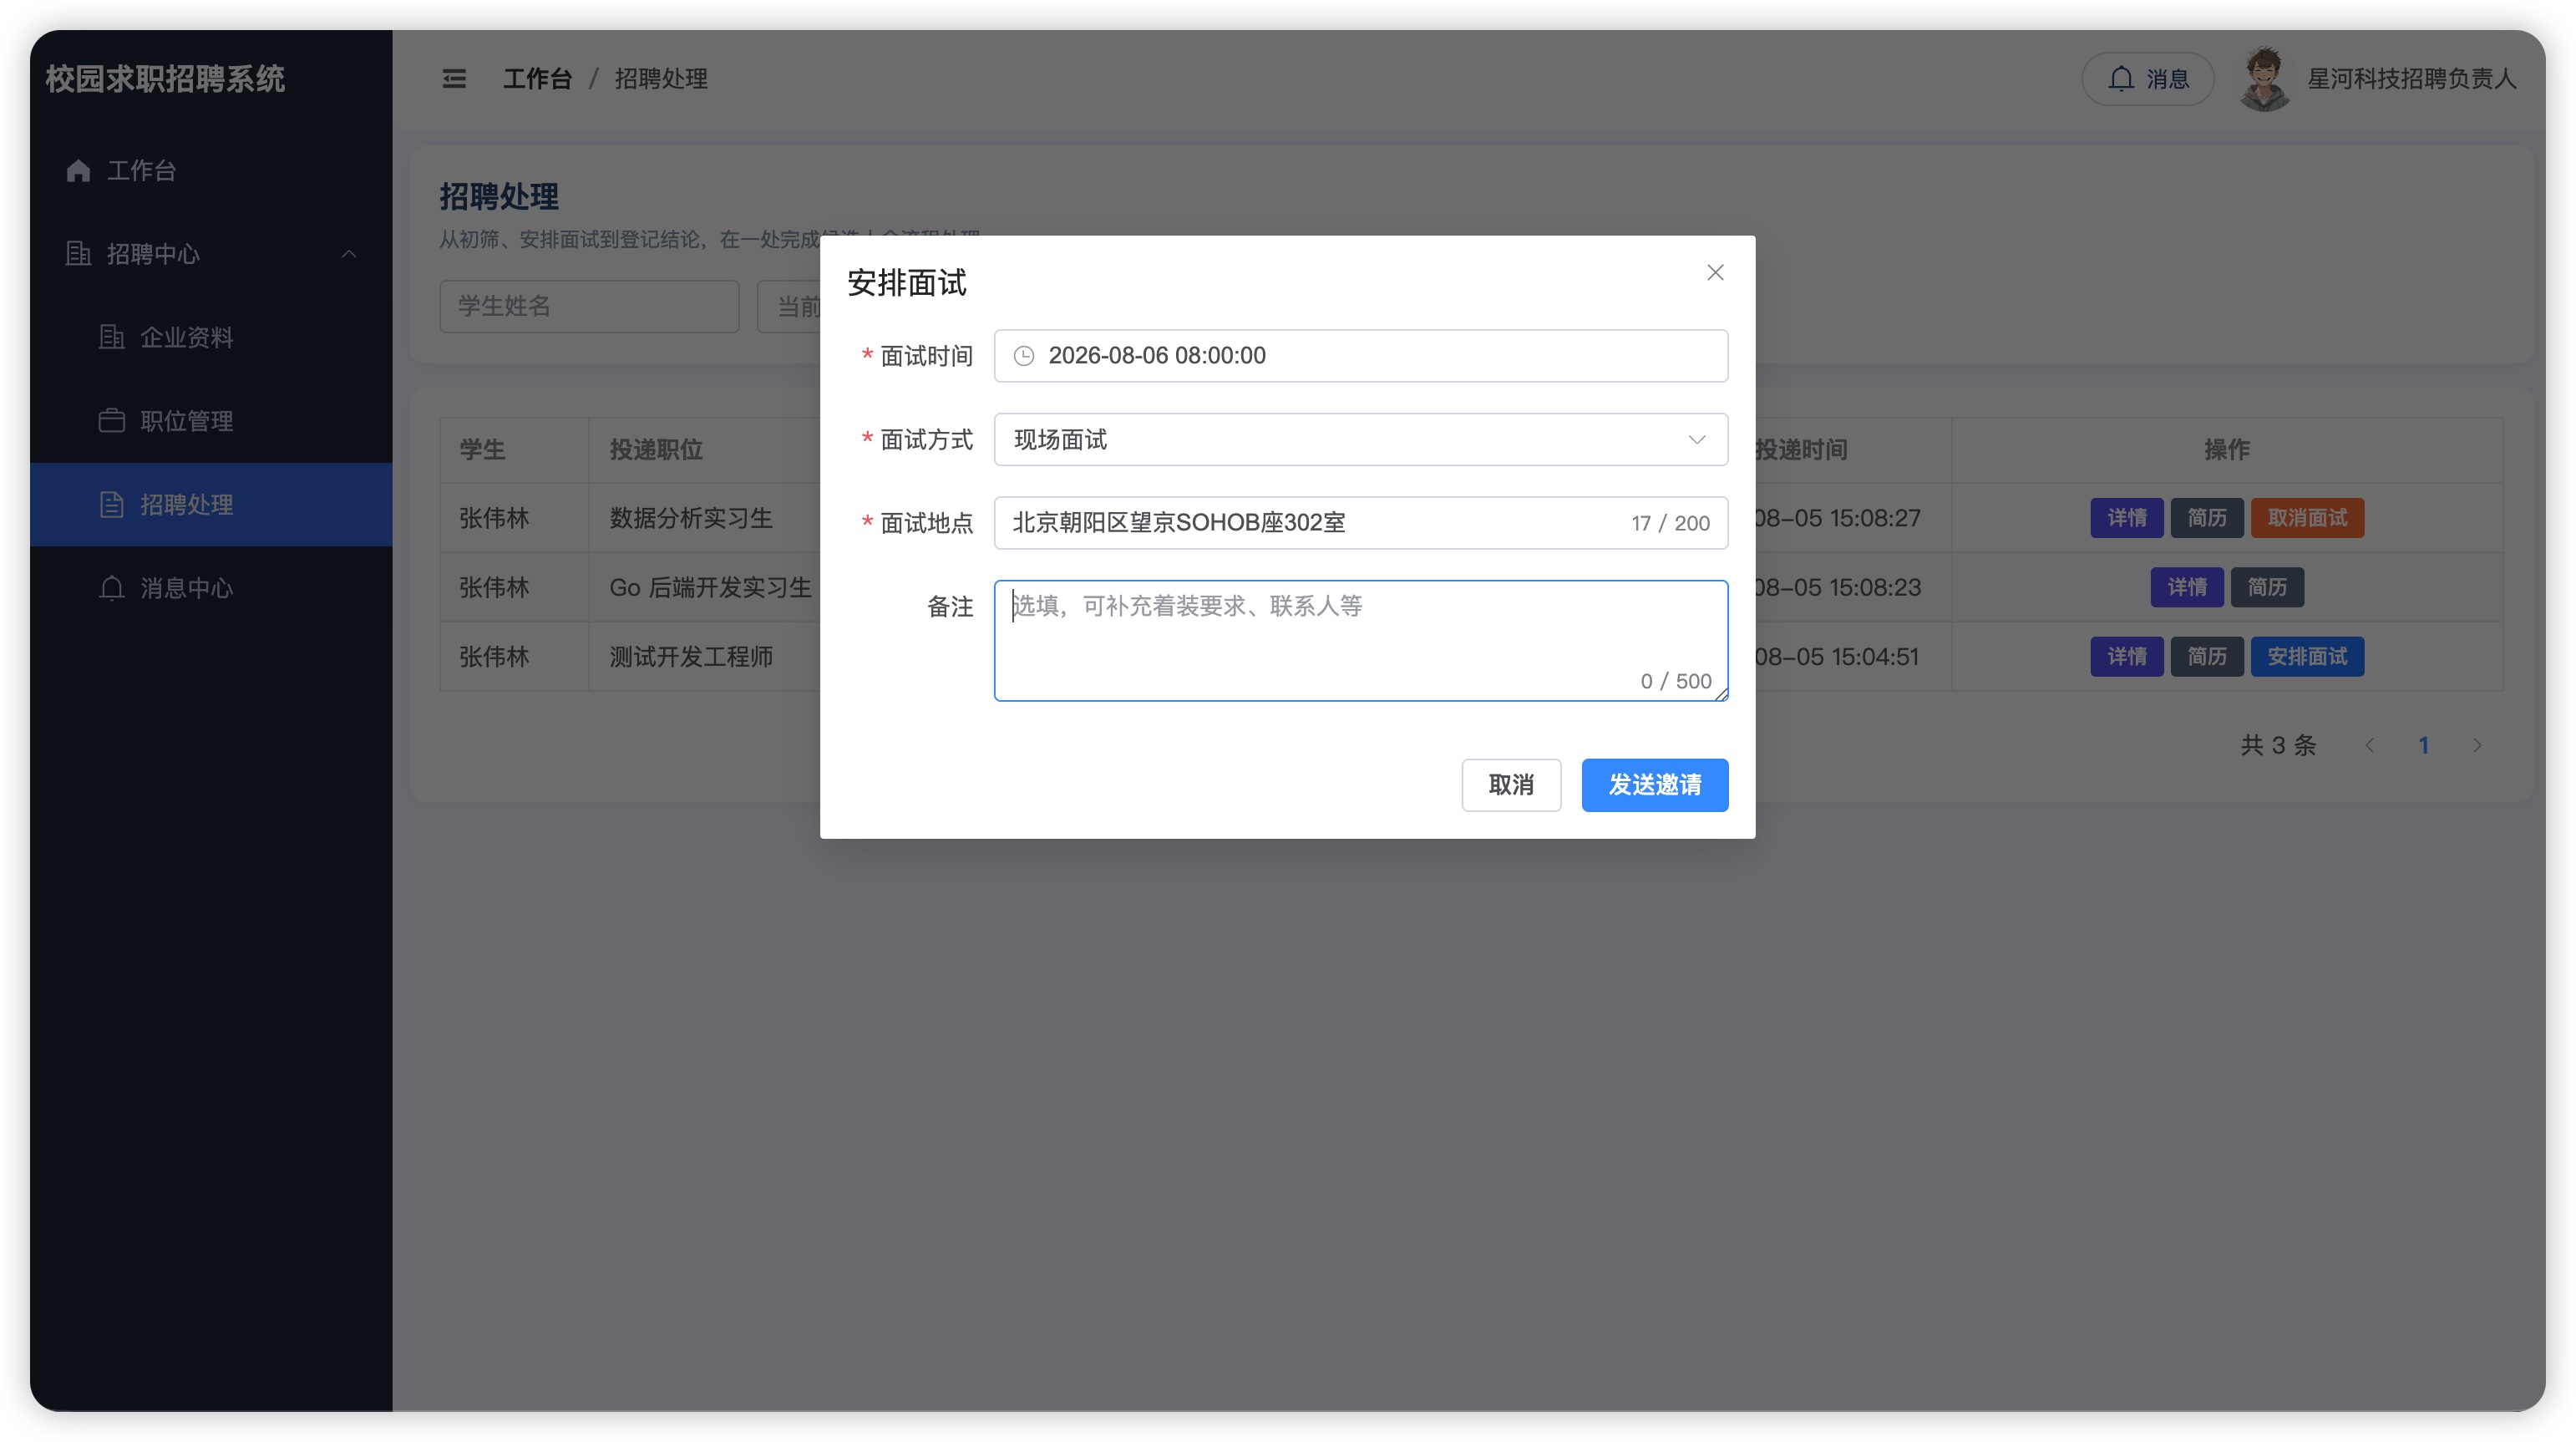Image resolution: width=2576 pixels, height=1442 pixels.
Task: Click the home icon beside 工作台
Action: tap(78, 171)
